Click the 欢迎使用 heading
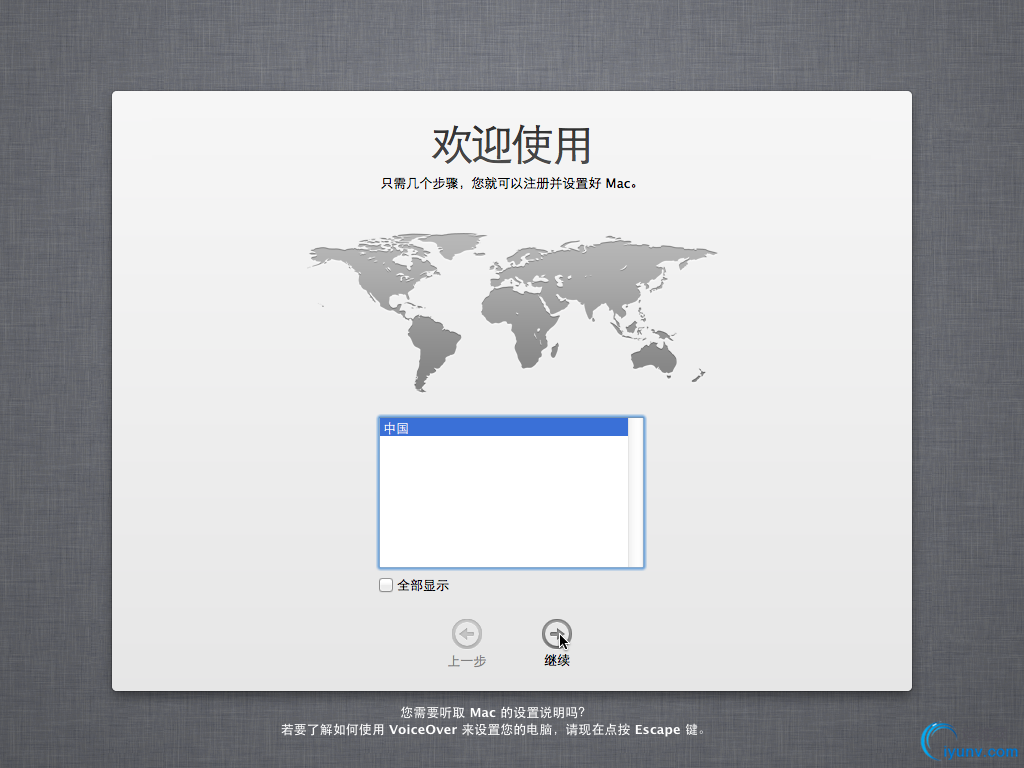 coord(512,145)
